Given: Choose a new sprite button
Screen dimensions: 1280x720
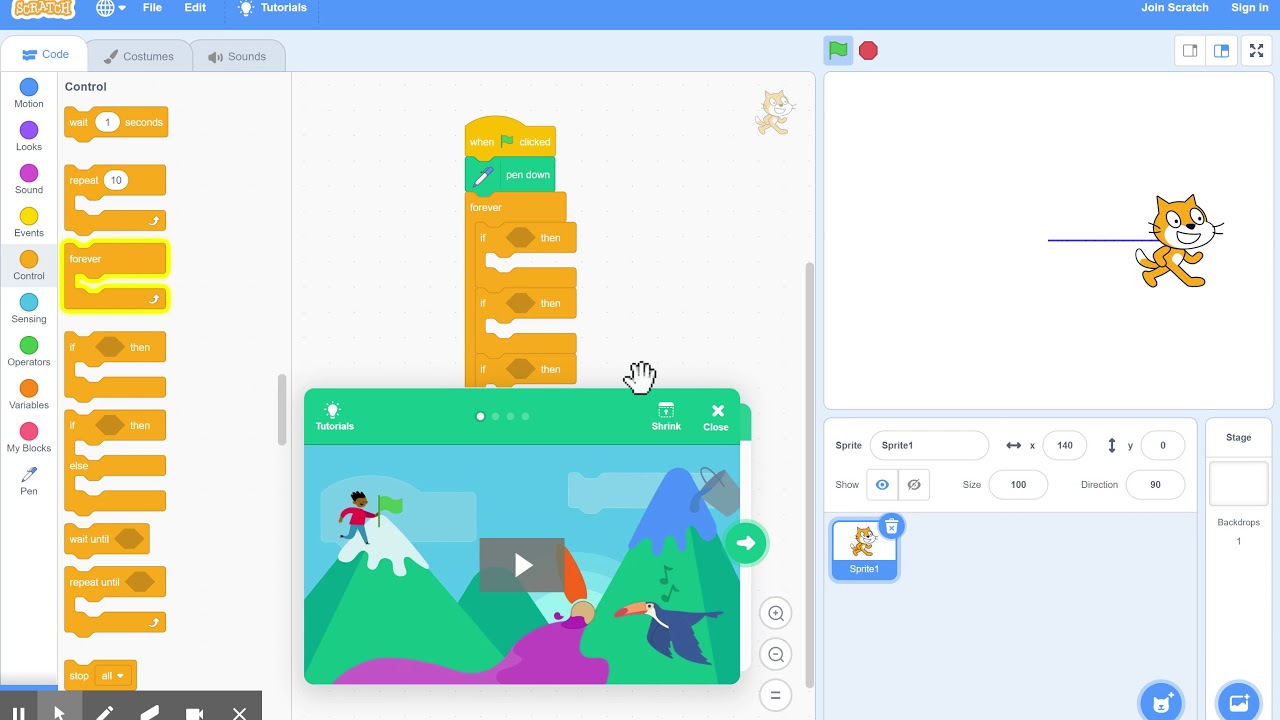Looking at the screenshot, I should pyautogui.click(x=1162, y=702).
